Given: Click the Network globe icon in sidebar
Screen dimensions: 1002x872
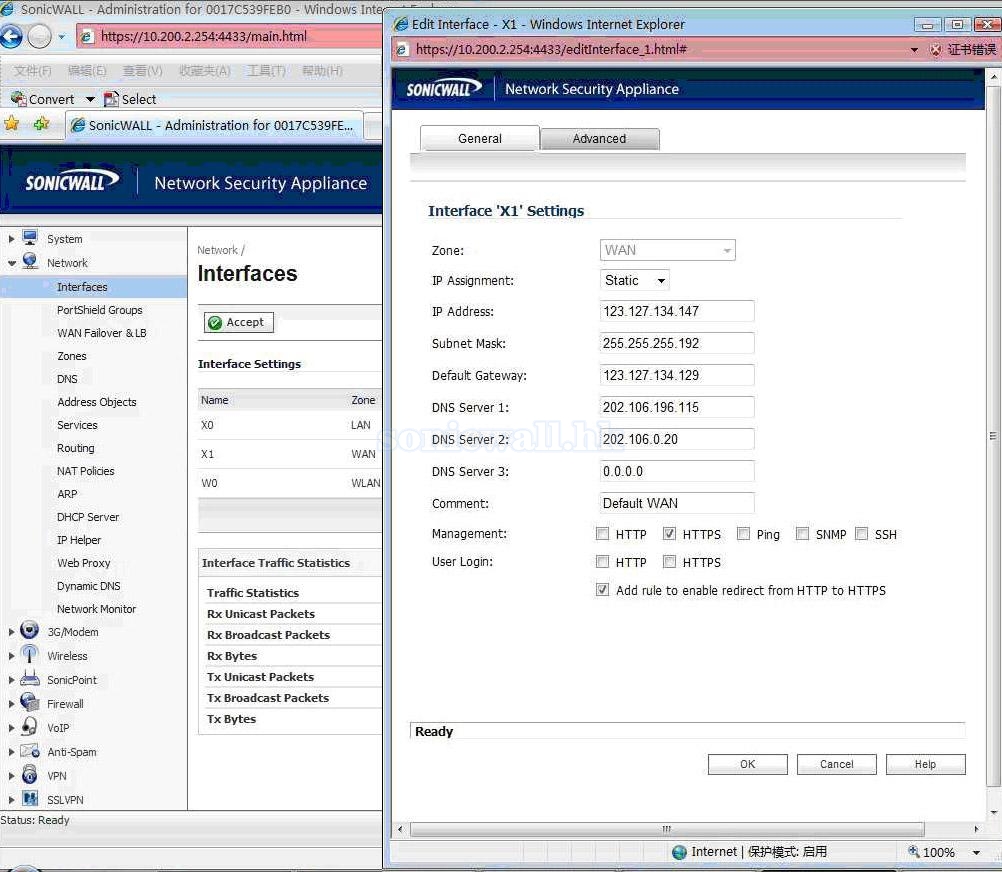Looking at the screenshot, I should [30, 261].
